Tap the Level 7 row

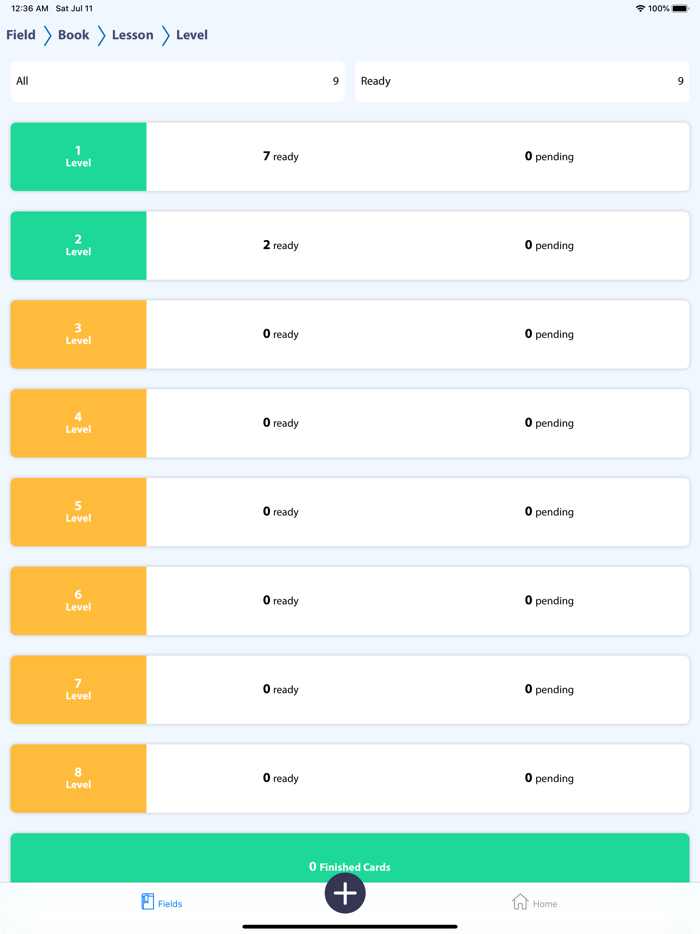(x=350, y=690)
